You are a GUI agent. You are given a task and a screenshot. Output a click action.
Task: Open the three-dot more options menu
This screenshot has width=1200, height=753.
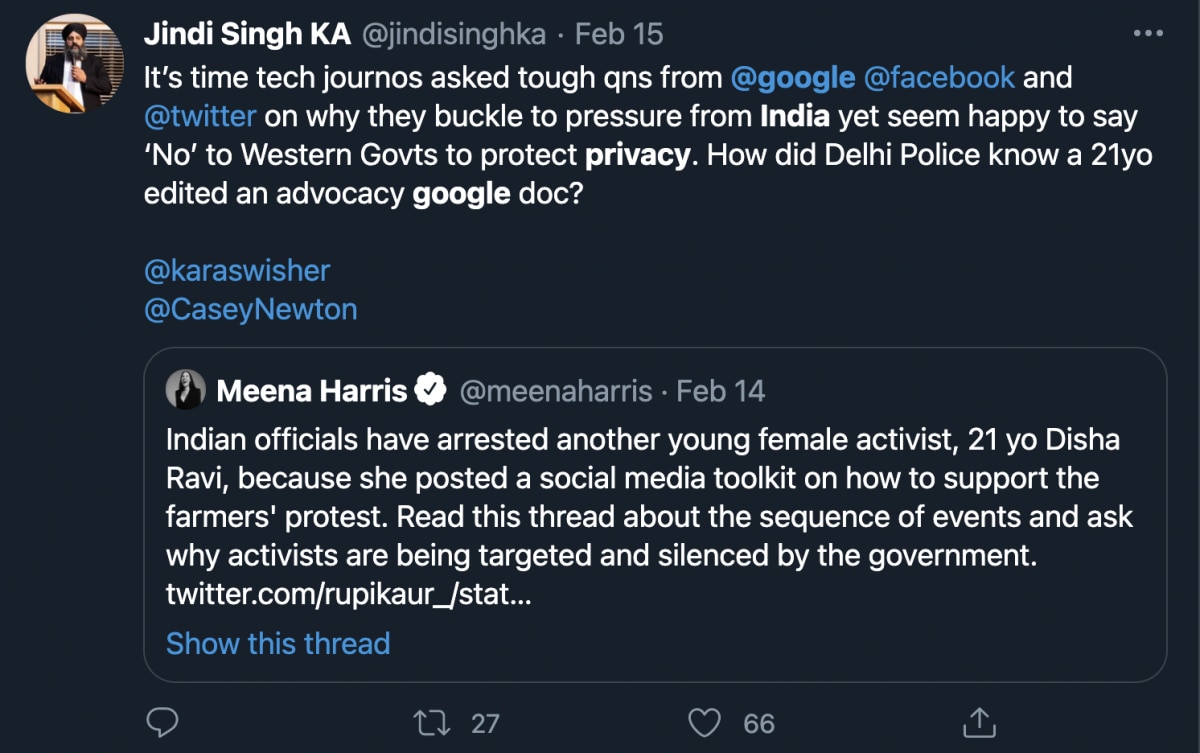pyautogui.click(x=1147, y=33)
